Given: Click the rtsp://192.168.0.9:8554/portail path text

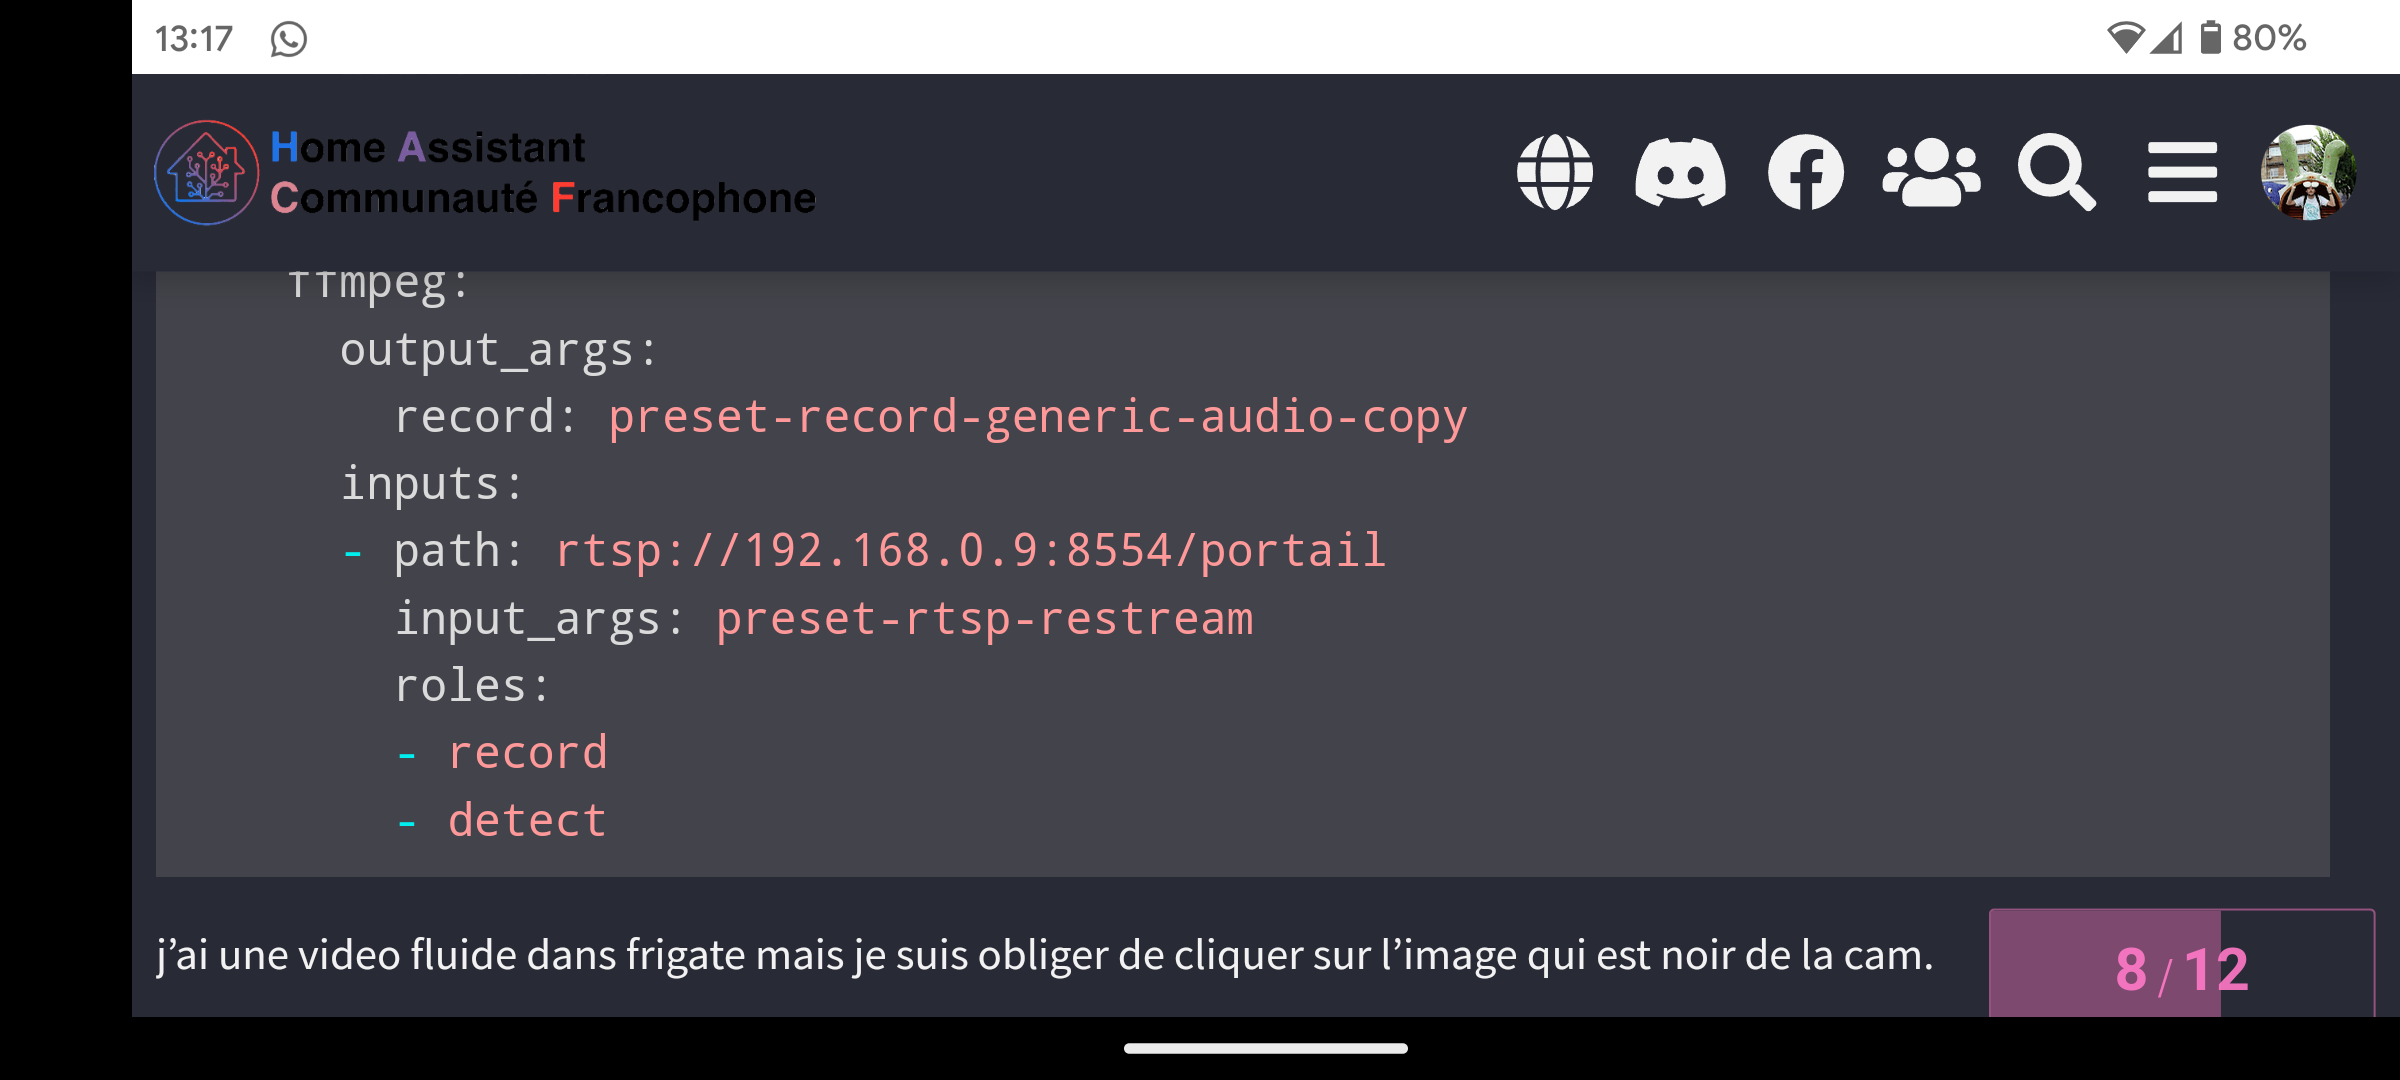Looking at the screenshot, I should (x=970, y=551).
